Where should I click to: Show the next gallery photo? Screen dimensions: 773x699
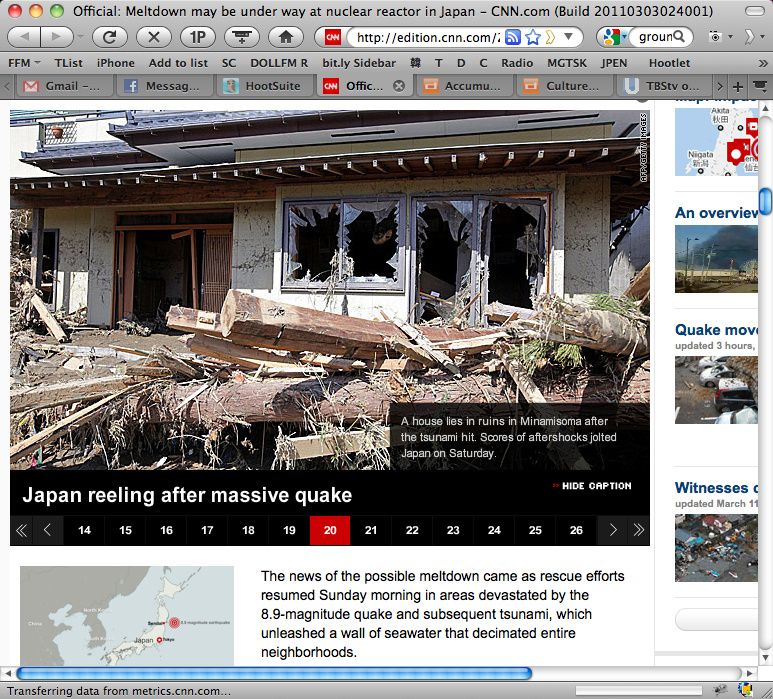tap(612, 530)
